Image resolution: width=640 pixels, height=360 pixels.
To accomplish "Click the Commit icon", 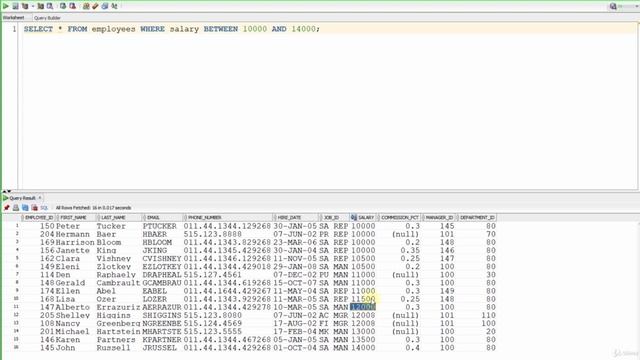I will point(63,6).
